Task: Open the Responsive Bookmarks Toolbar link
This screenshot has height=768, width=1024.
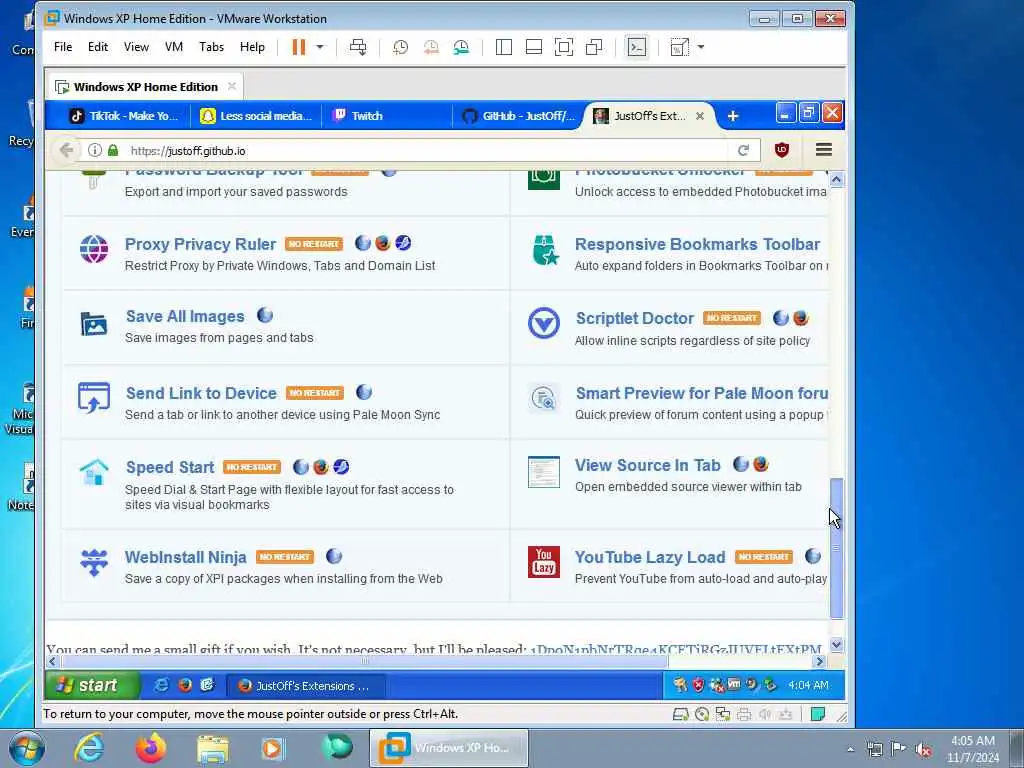Action: point(697,244)
